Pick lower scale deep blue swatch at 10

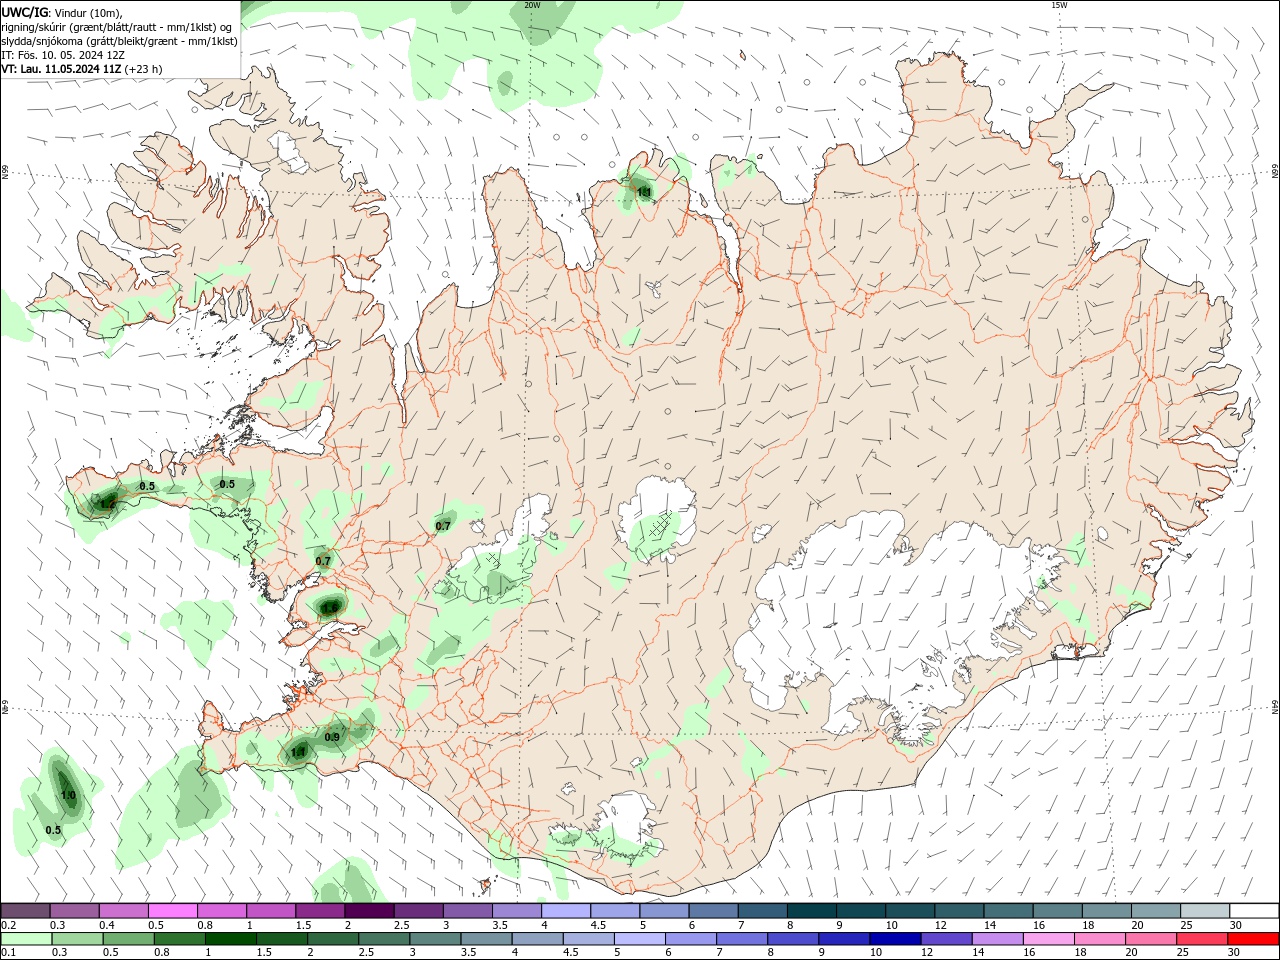pyautogui.click(x=896, y=939)
